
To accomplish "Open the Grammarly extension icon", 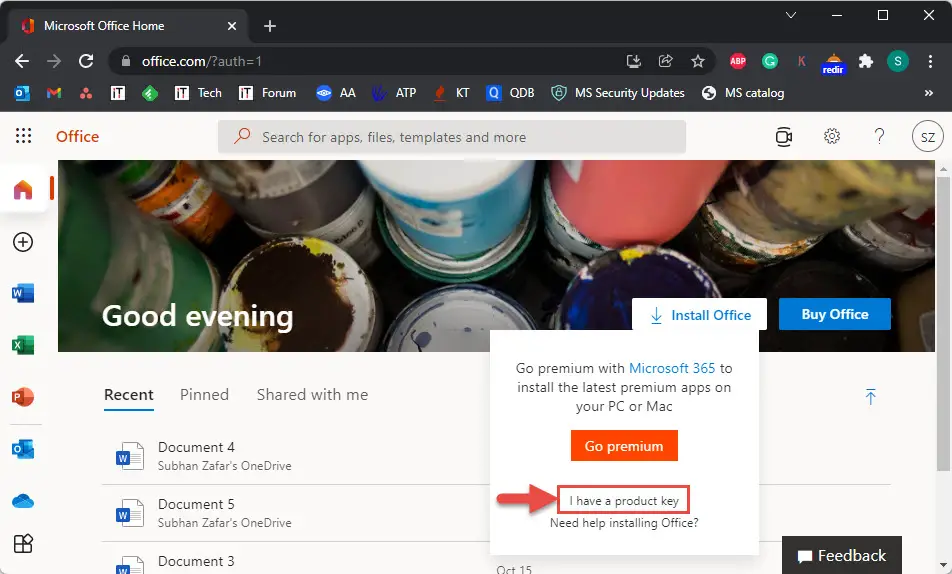I will 770,61.
